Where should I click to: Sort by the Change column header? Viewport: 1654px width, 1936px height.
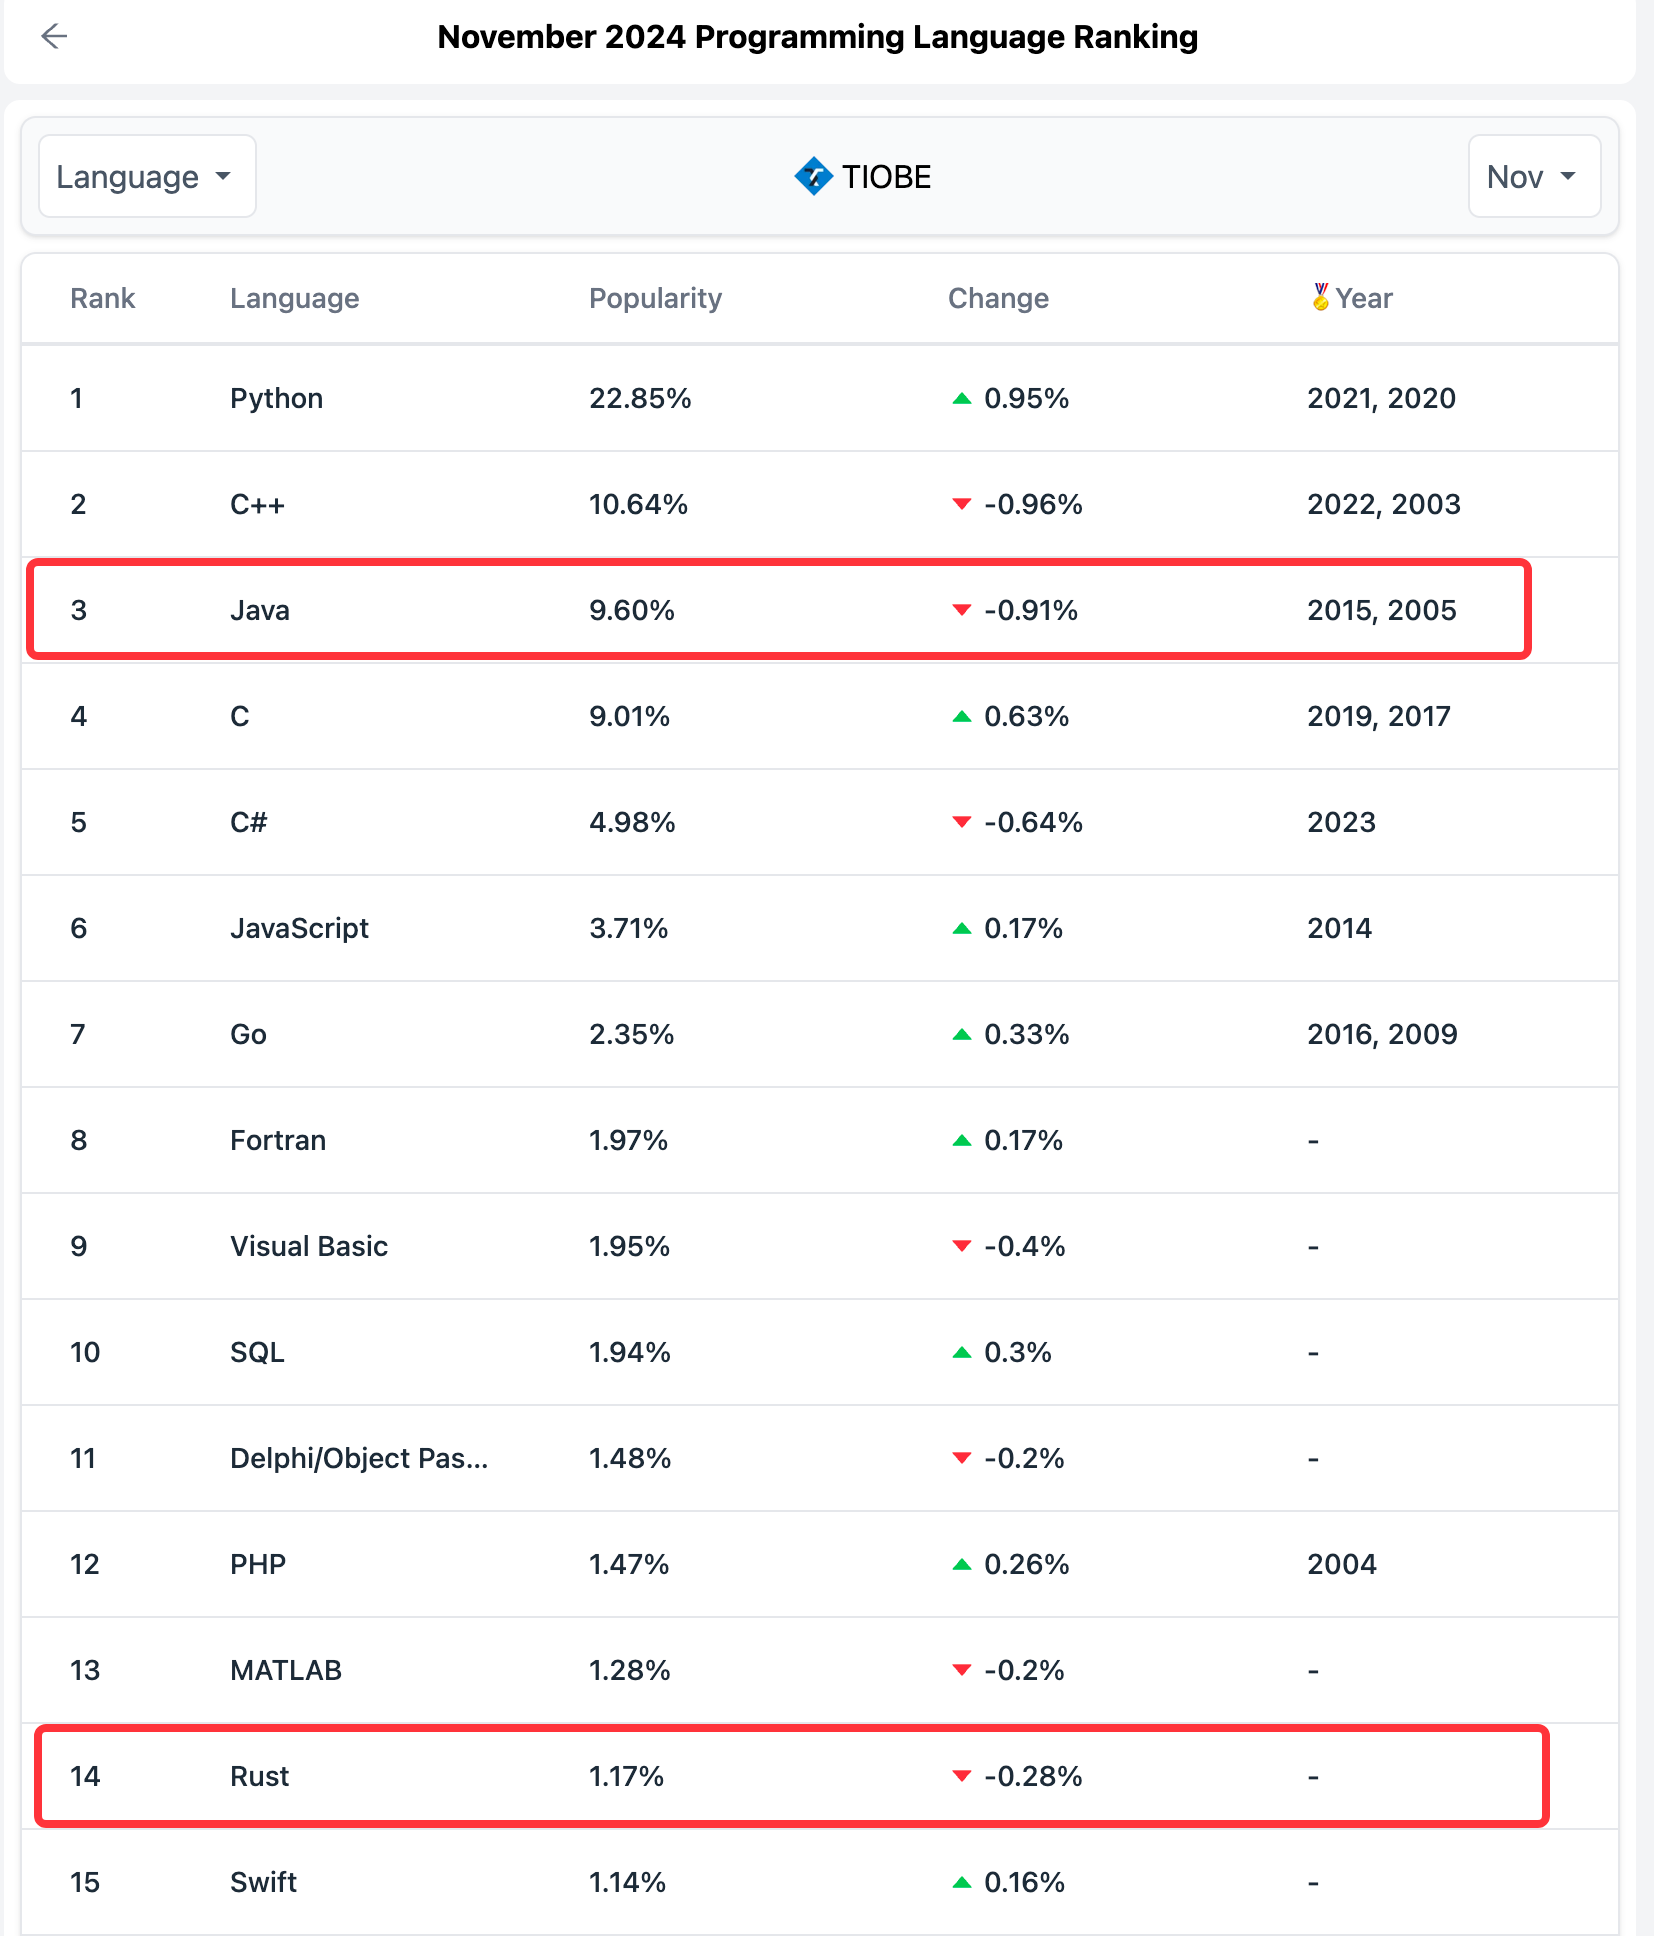point(998,298)
